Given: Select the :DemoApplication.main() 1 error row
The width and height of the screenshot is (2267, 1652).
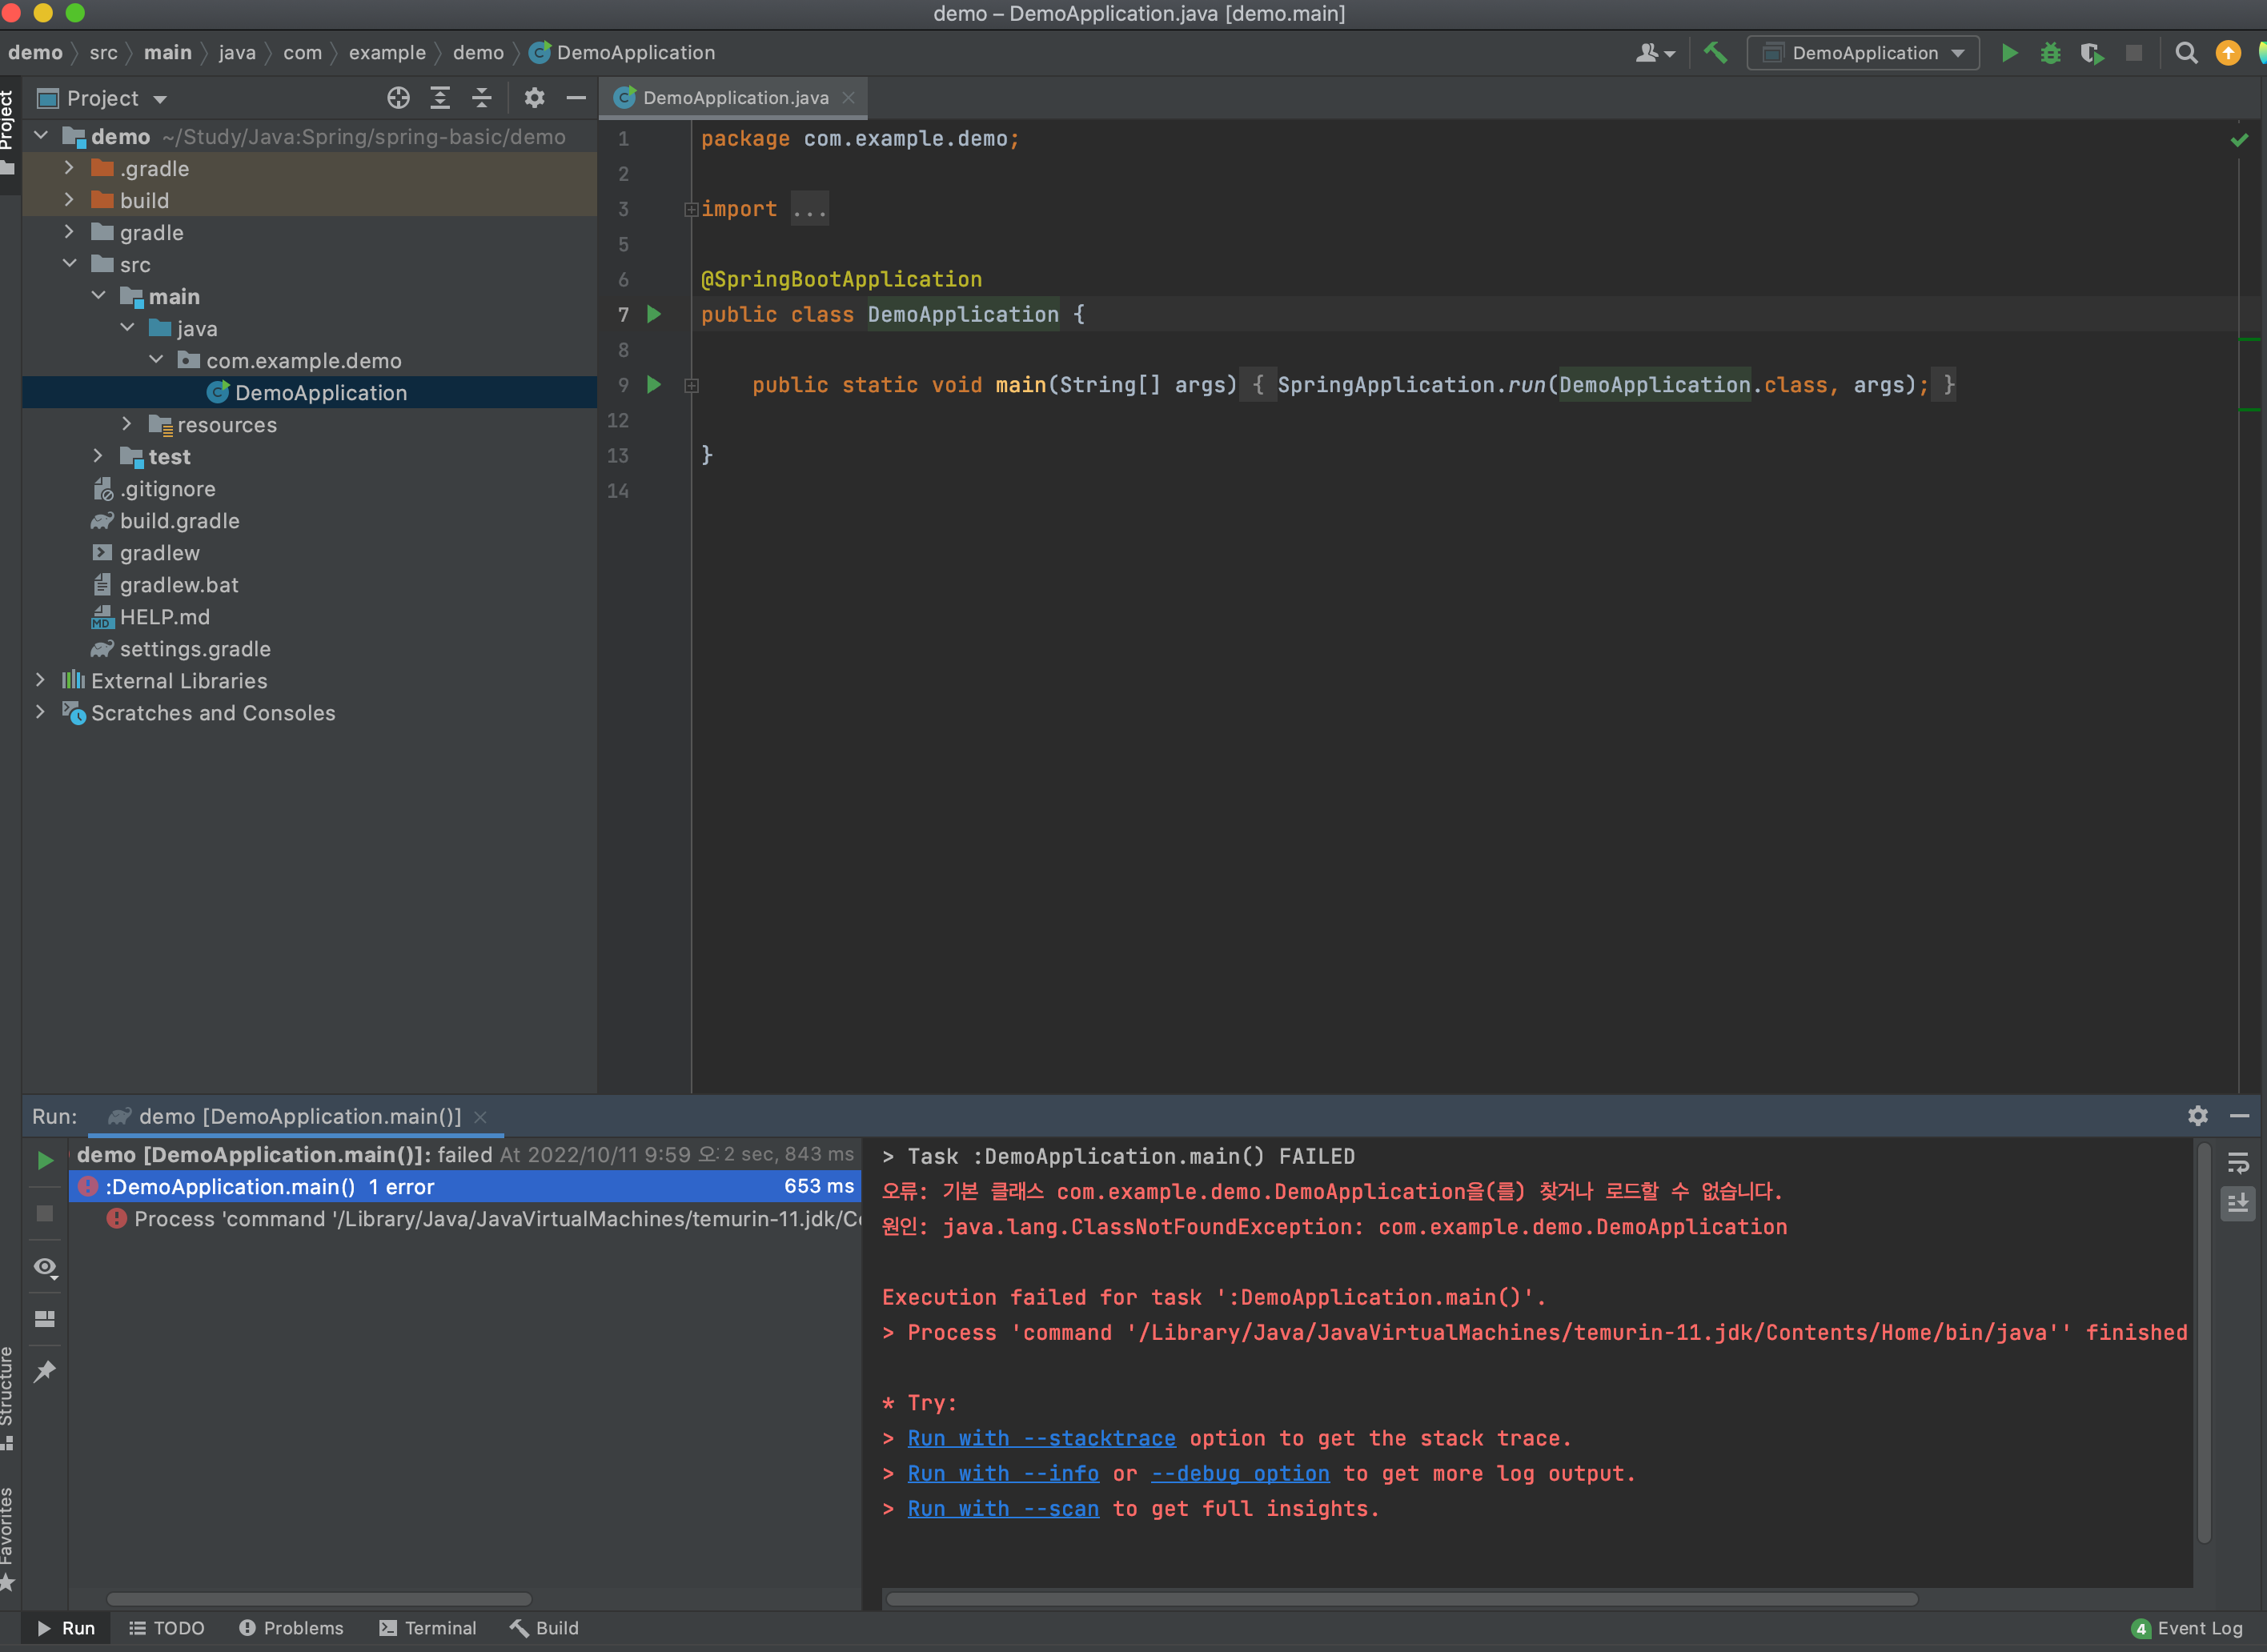Looking at the screenshot, I should (x=465, y=1186).
